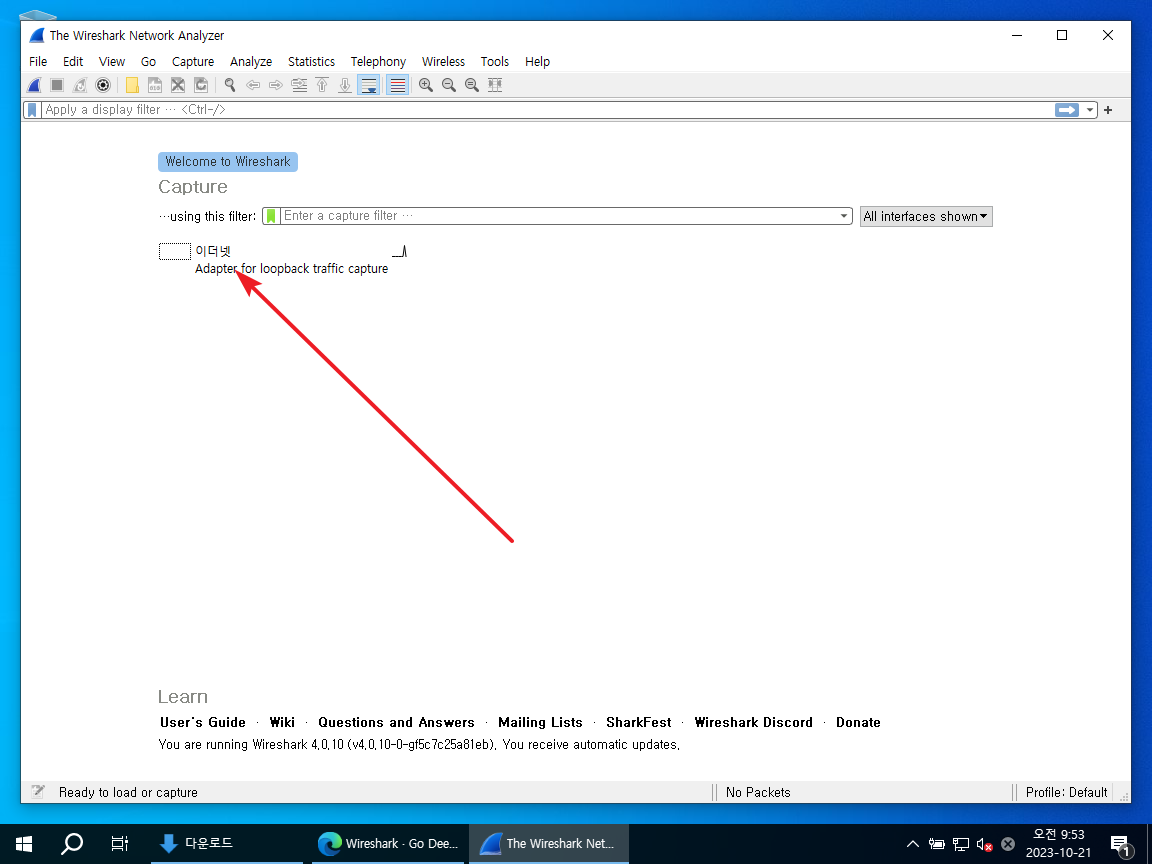Find a packet with magnifier icon

point(230,85)
